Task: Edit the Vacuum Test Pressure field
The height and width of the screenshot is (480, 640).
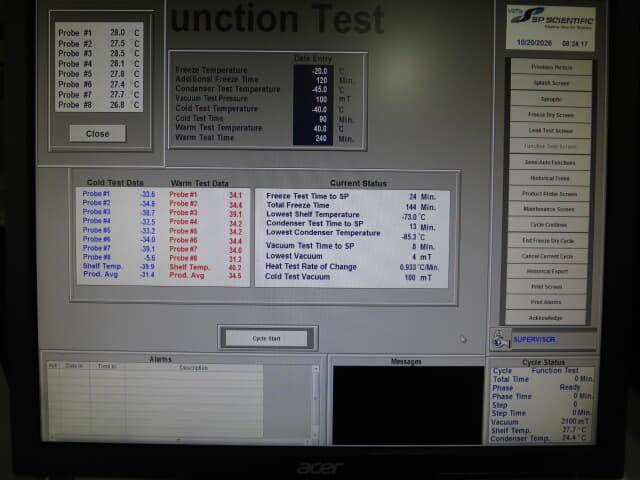Action: tap(313, 100)
